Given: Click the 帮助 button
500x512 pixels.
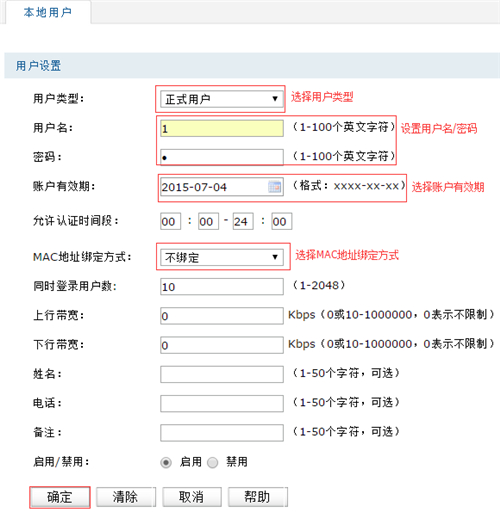Looking at the screenshot, I should point(257,497).
